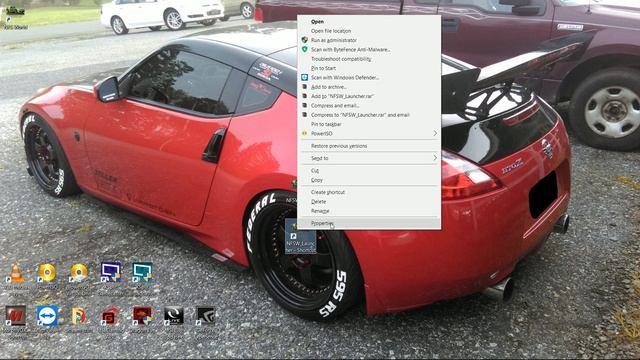
Task: Open the NVIDIA GeForce desktop shortcut
Action: (206, 316)
